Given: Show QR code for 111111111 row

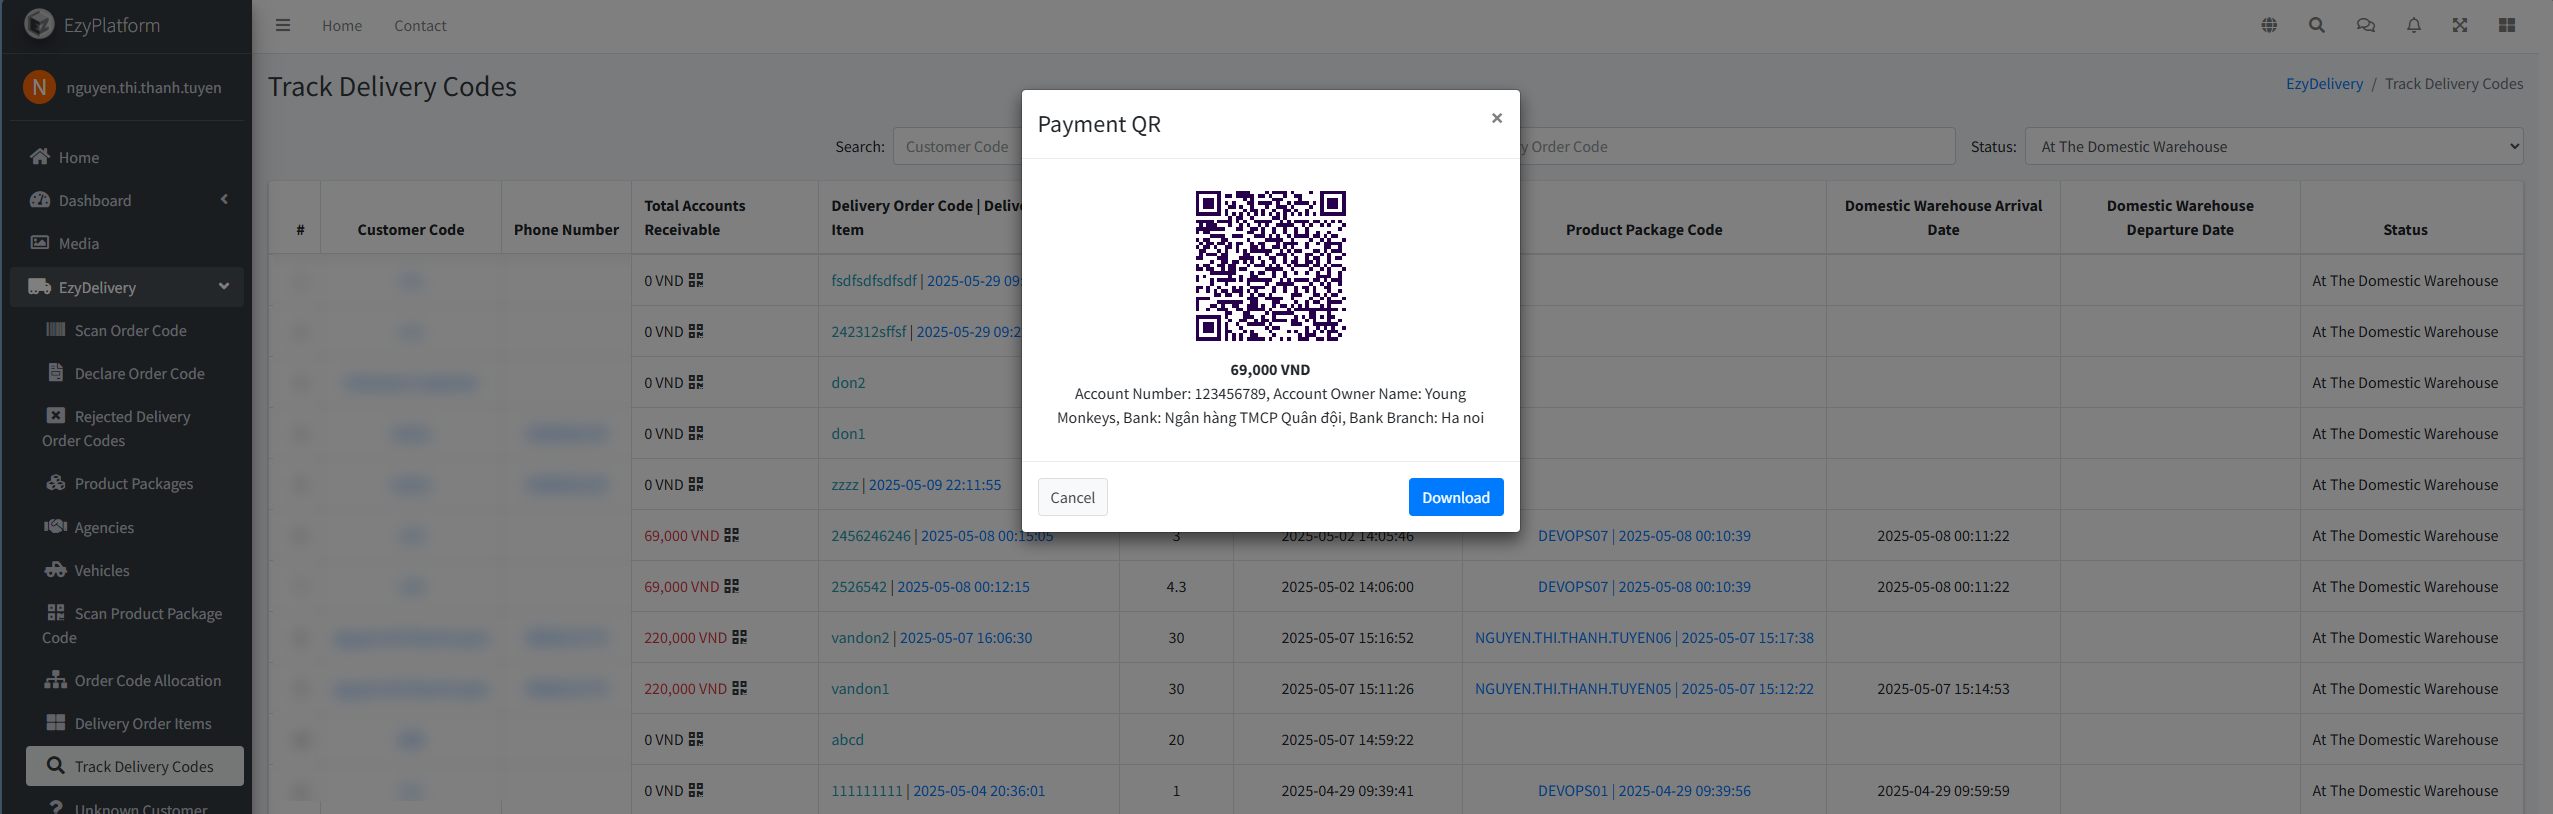Looking at the screenshot, I should 696,790.
